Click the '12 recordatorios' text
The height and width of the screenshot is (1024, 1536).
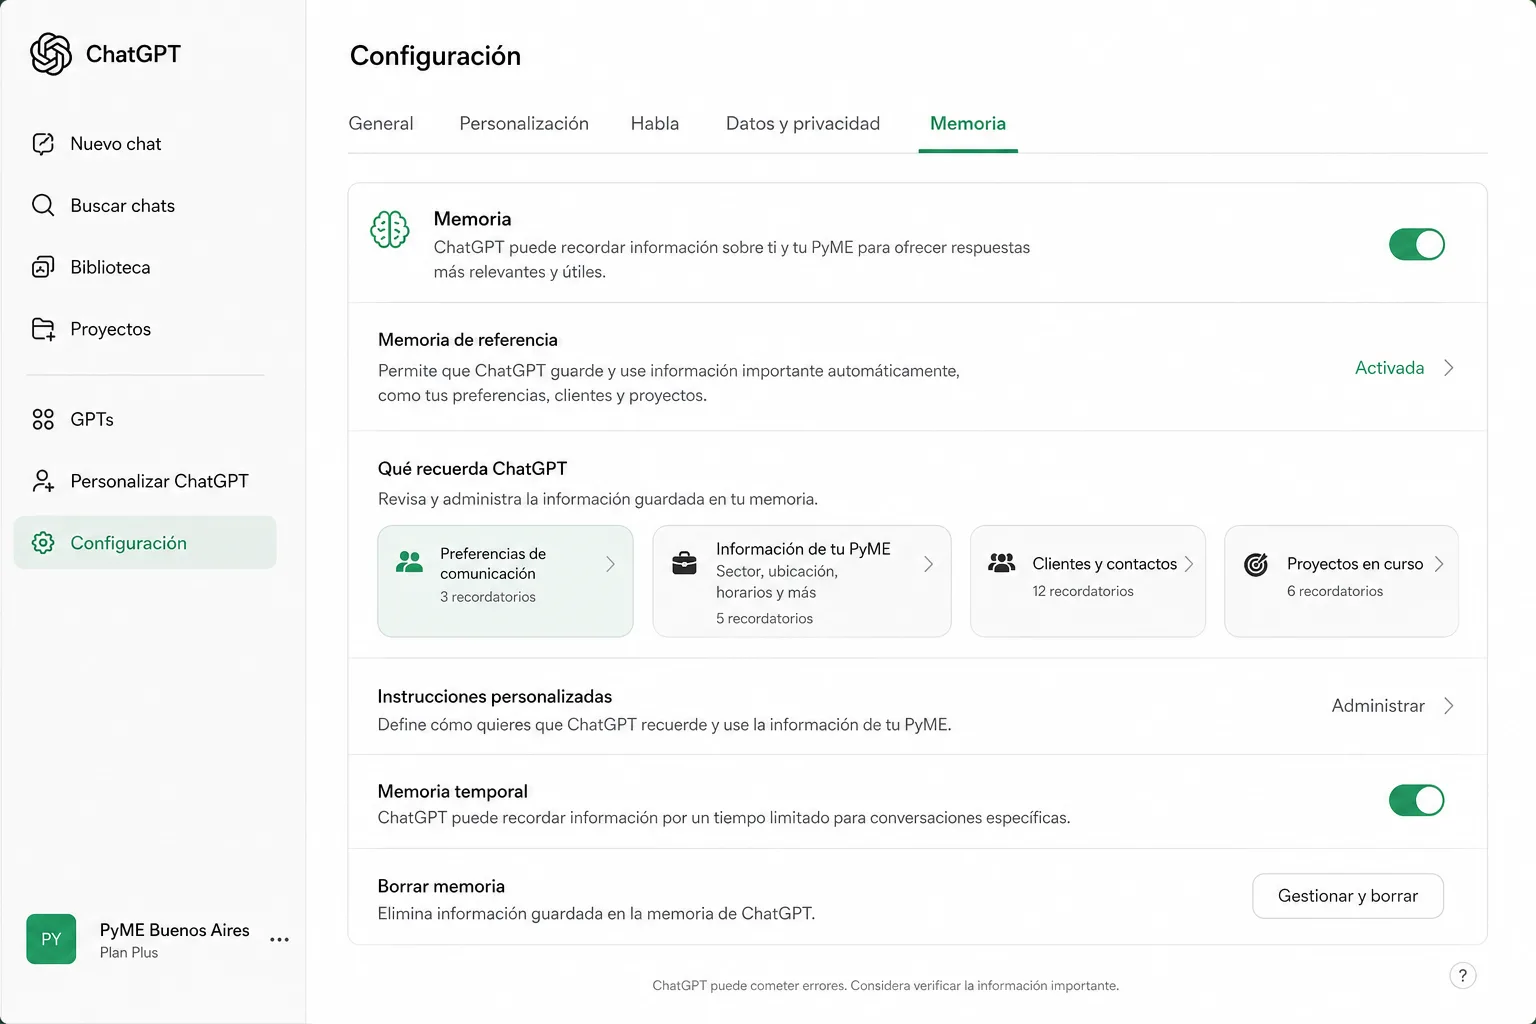pos(1083,592)
